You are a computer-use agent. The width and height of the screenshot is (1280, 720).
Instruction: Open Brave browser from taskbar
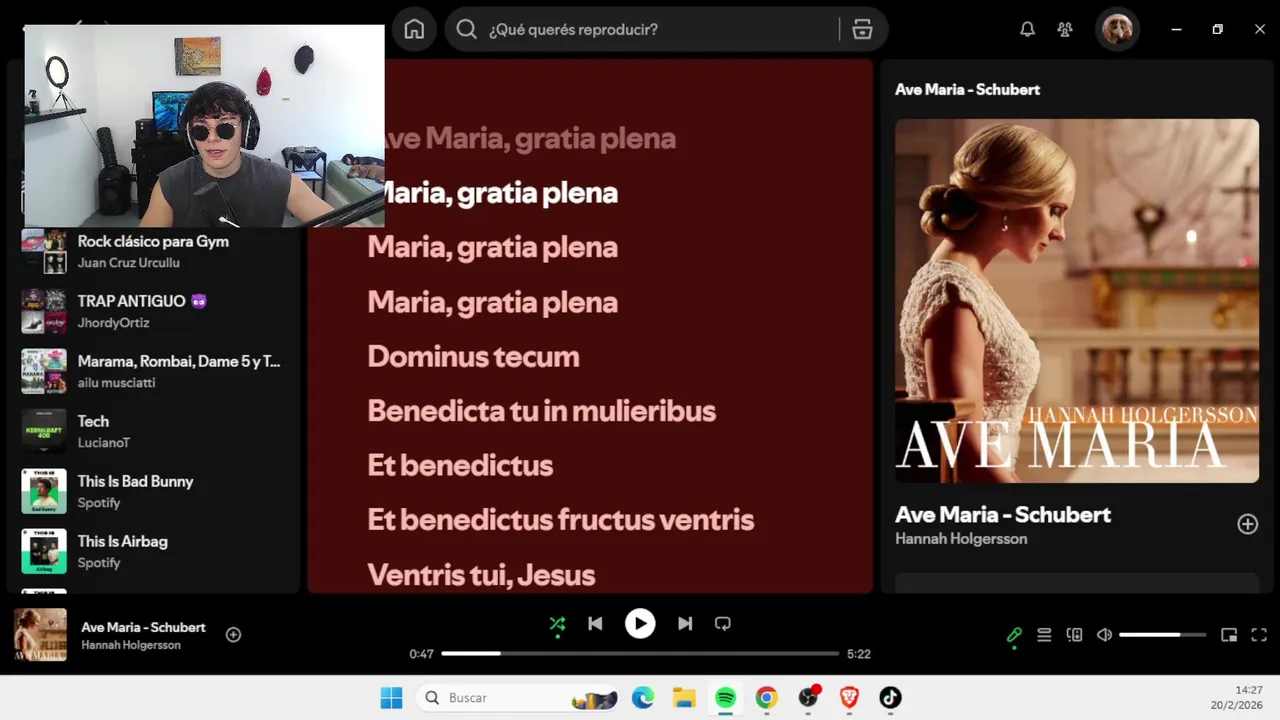click(849, 697)
